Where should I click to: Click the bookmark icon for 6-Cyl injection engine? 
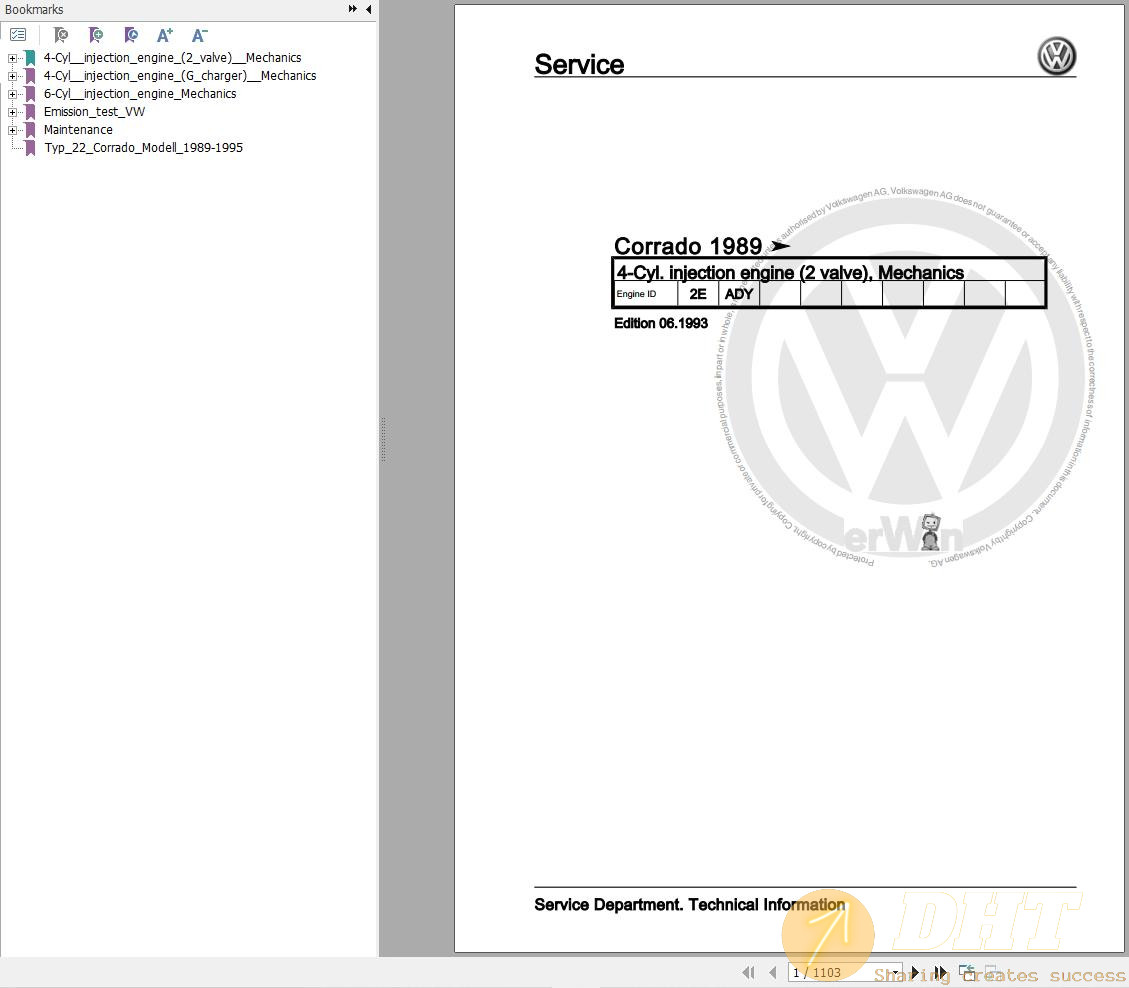point(30,94)
